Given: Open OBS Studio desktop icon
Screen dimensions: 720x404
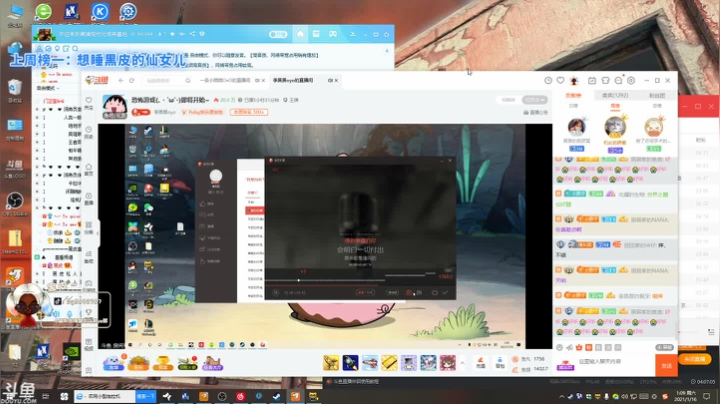Looking at the screenshot, I should point(15,203).
